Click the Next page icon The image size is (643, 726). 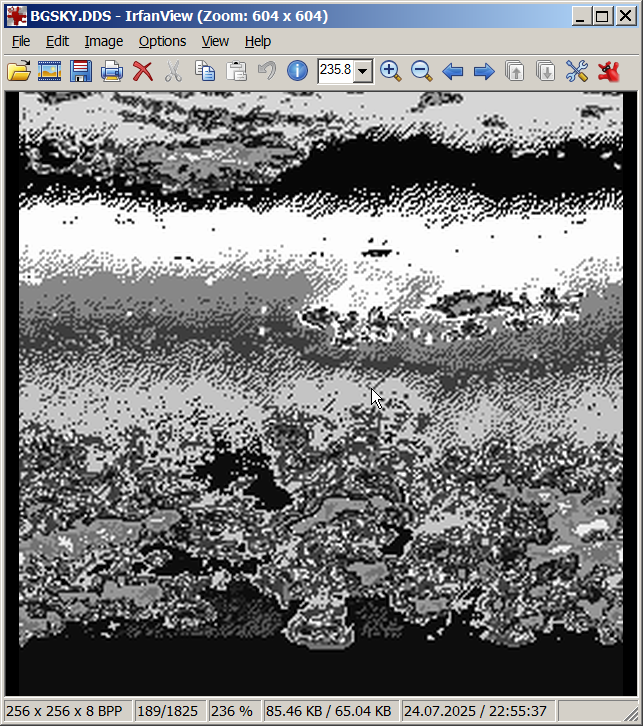pos(546,71)
